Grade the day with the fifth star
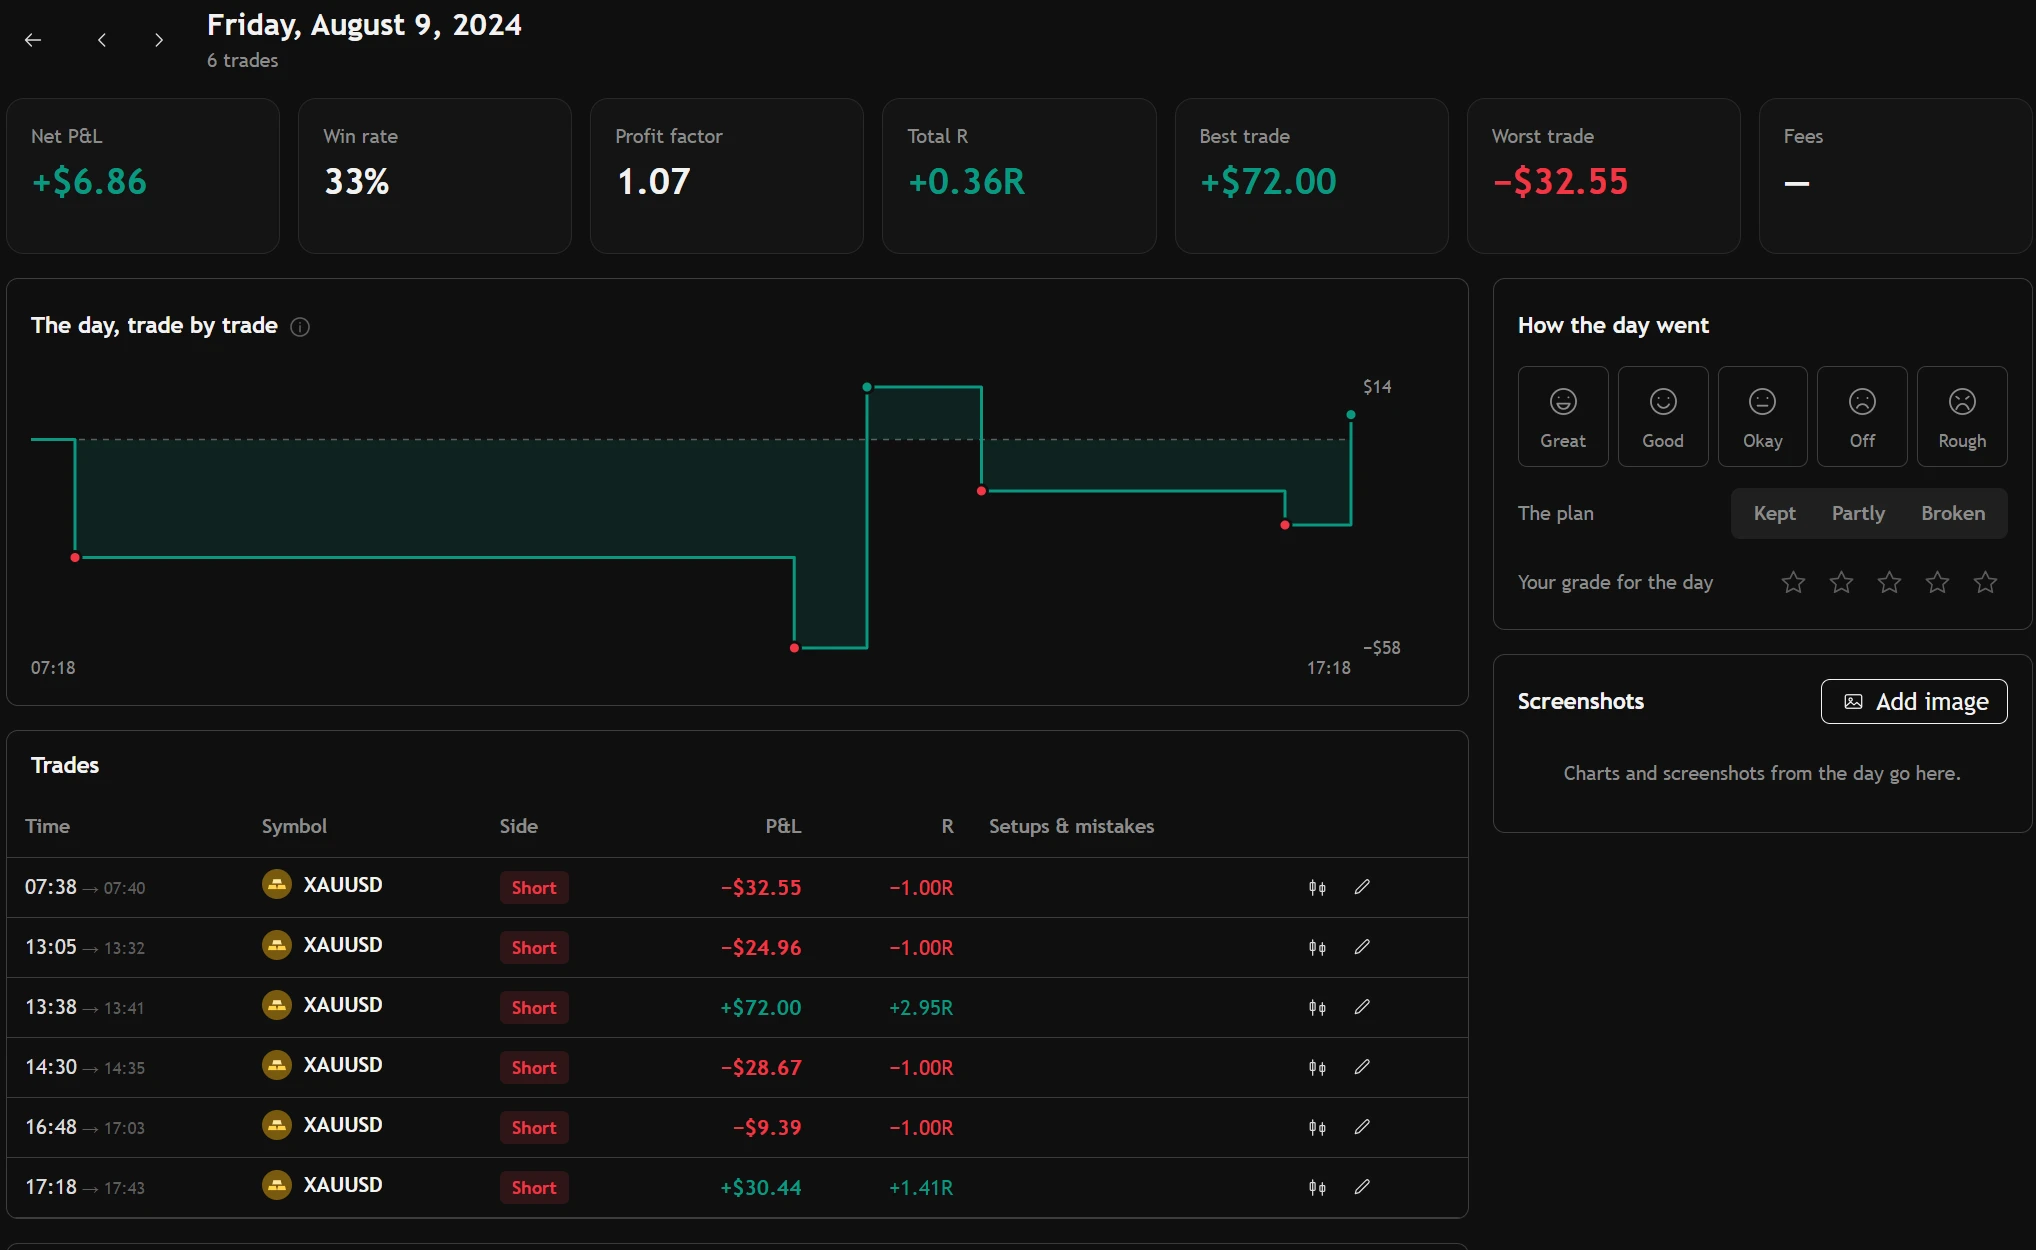Image resolution: width=2036 pixels, height=1250 pixels. [1985, 582]
